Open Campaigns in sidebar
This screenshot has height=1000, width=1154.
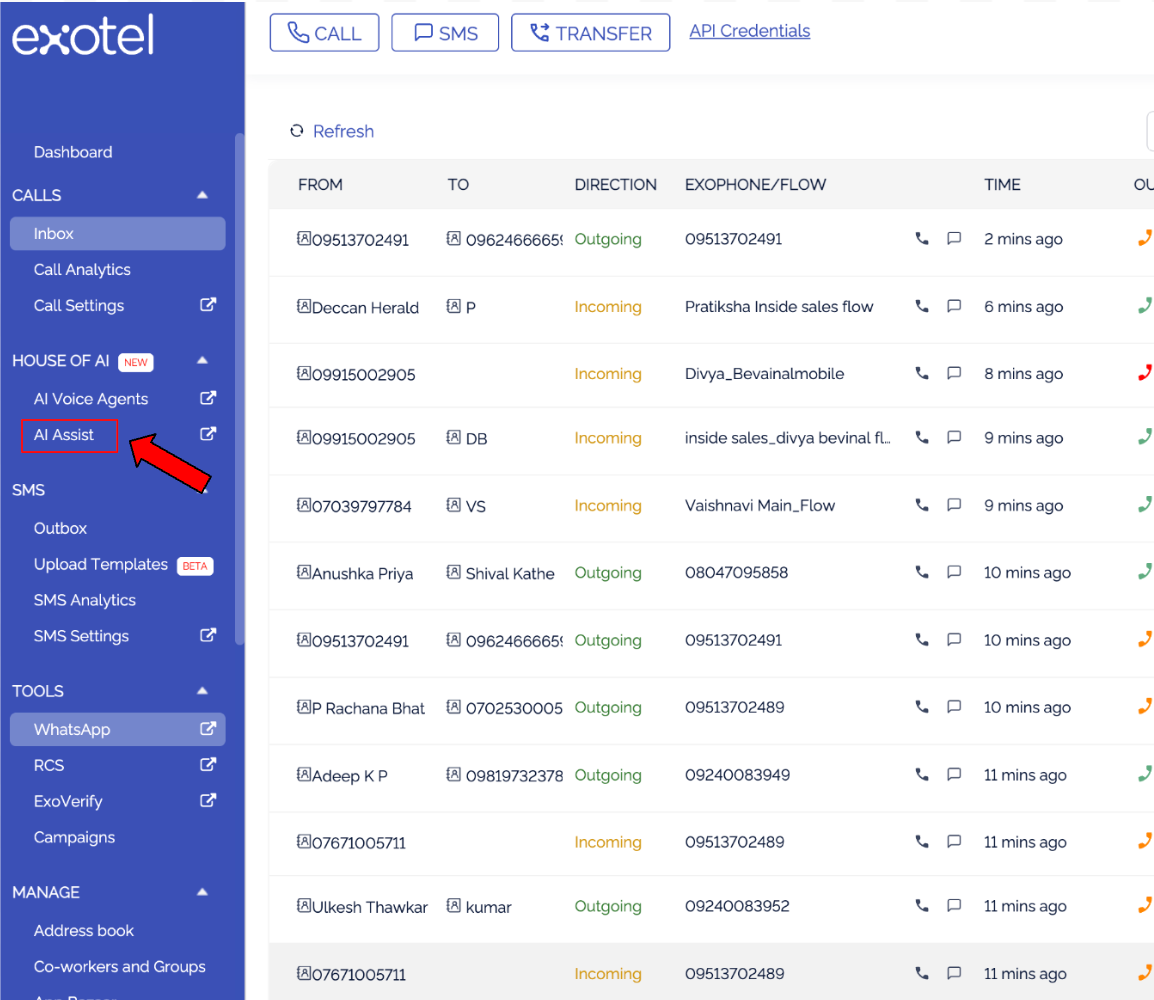point(74,837)
